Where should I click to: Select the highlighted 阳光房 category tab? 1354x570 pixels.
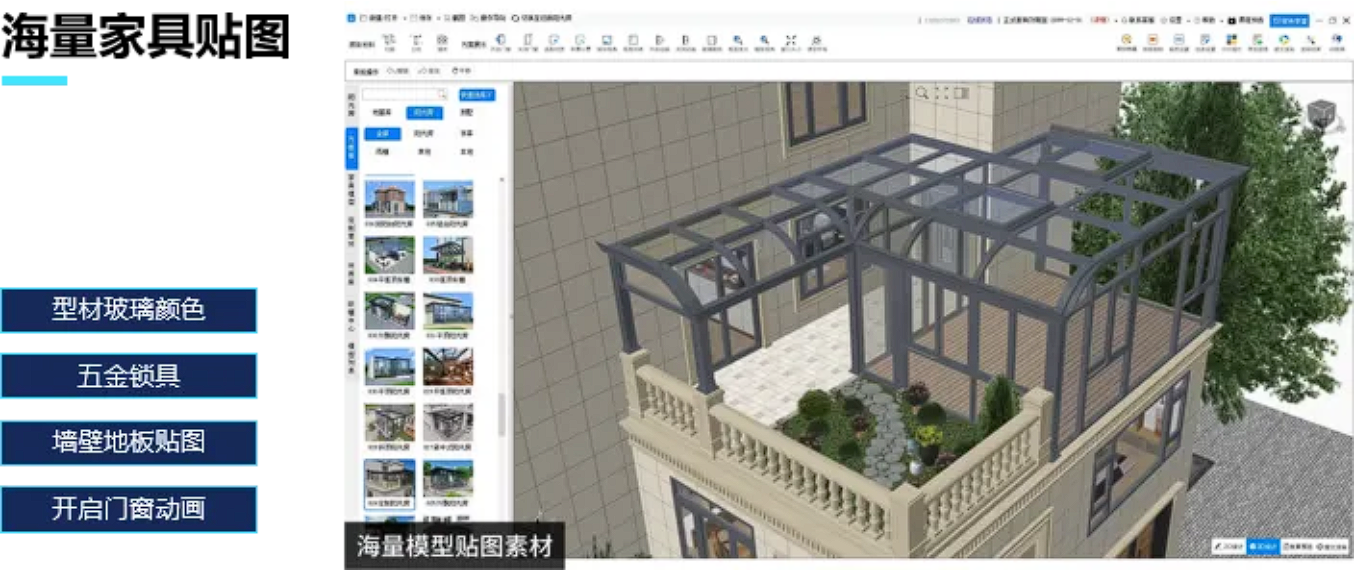coord(424,113)
